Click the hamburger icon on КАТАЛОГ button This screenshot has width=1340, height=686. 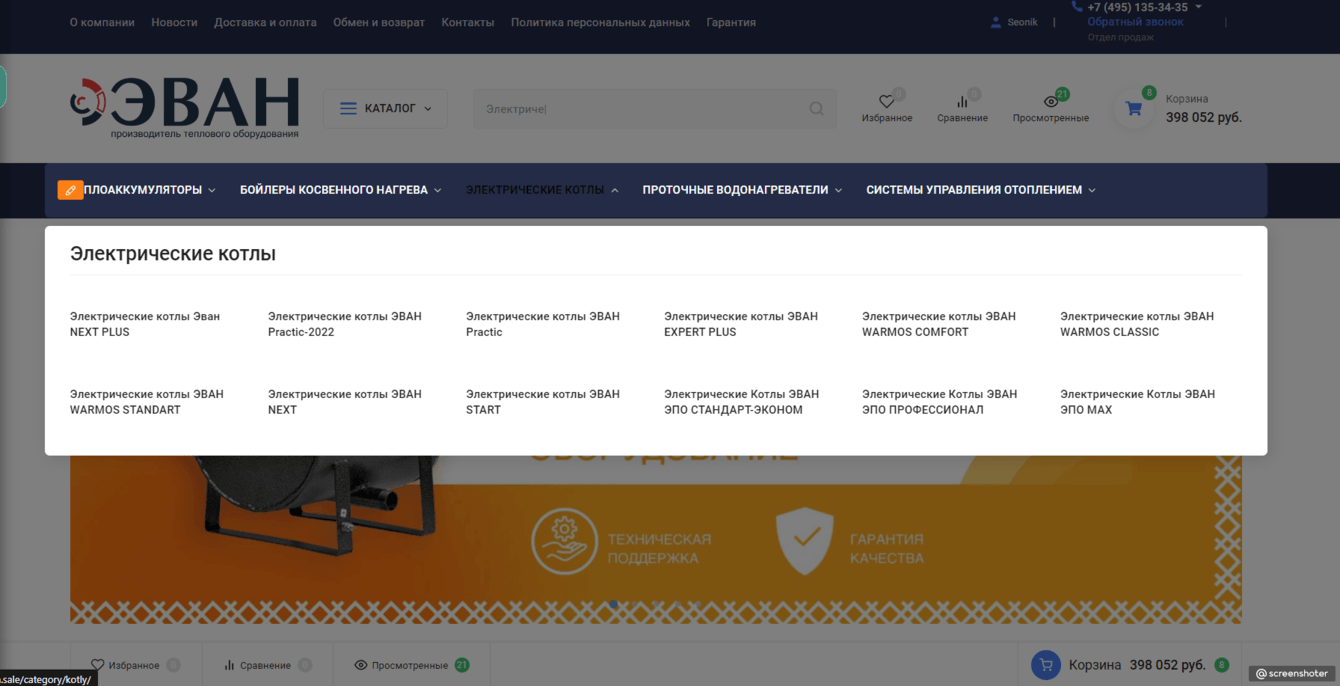click(x=348, y=108)
